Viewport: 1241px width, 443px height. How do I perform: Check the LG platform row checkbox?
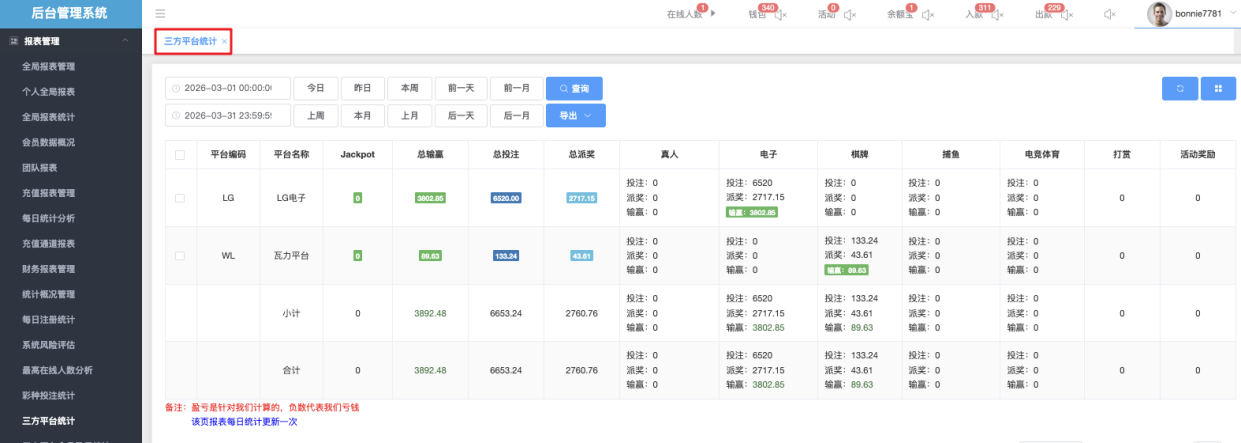[180, 198]
